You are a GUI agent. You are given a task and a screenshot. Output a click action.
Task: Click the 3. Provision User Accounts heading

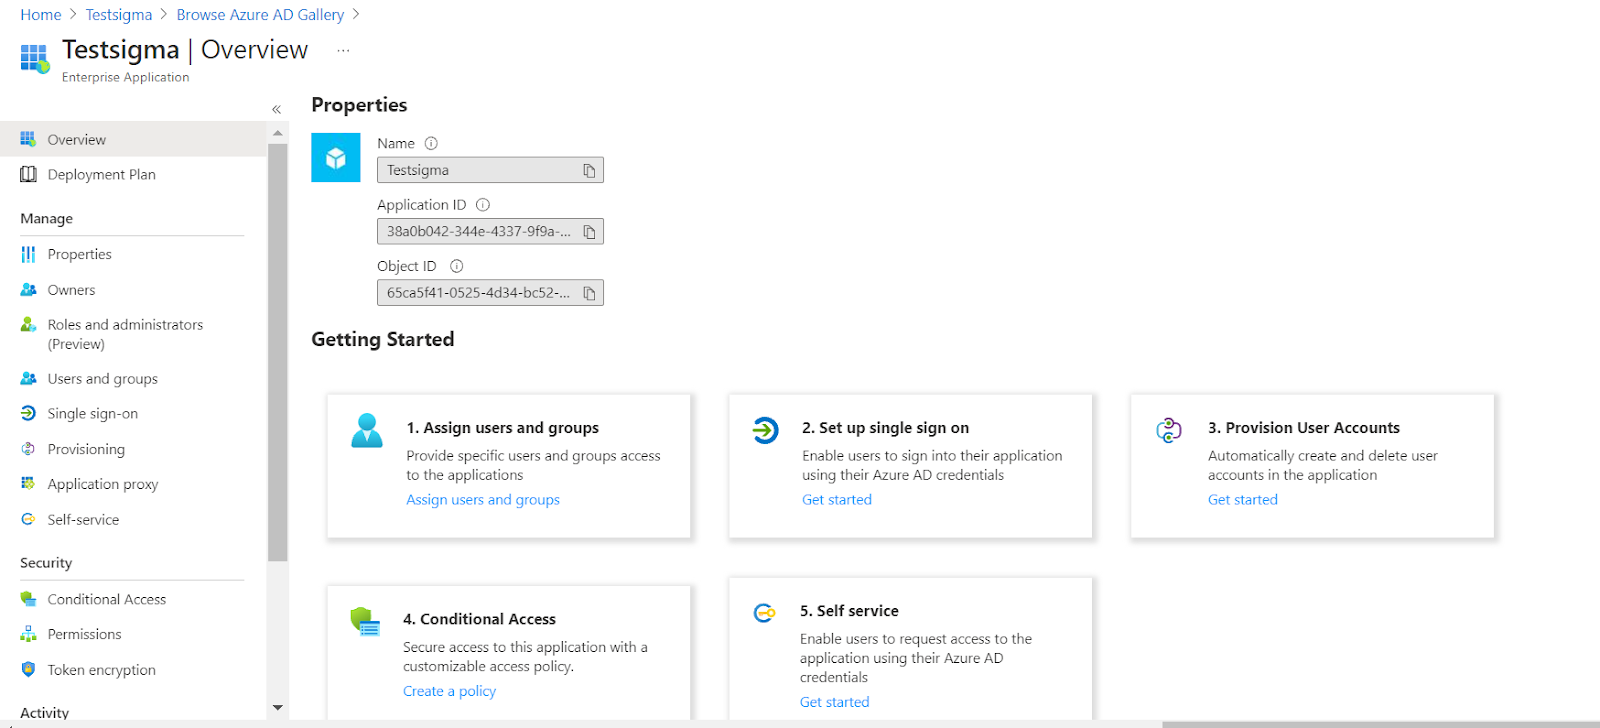1304,427
